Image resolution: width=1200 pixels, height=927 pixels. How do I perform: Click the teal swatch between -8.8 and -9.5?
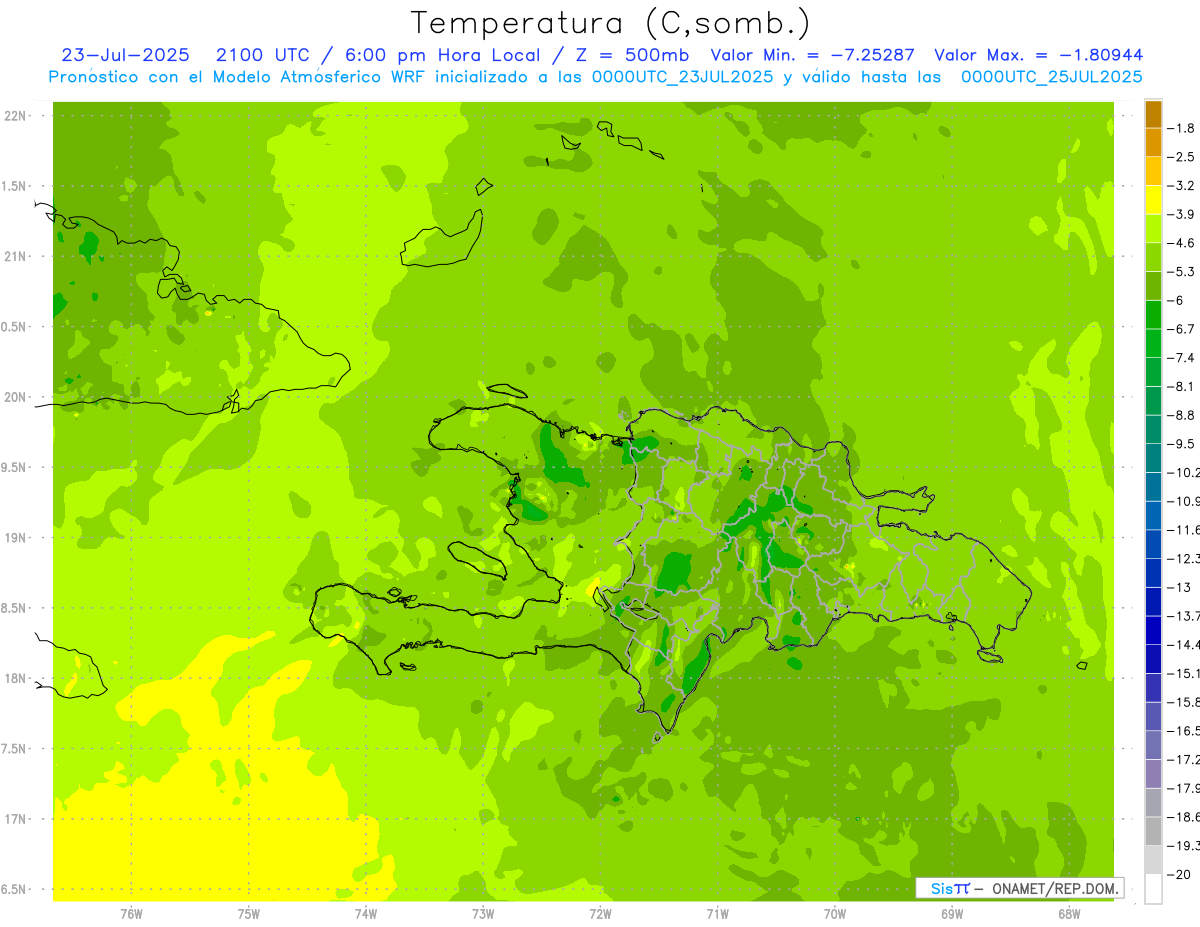point(1153,429)
